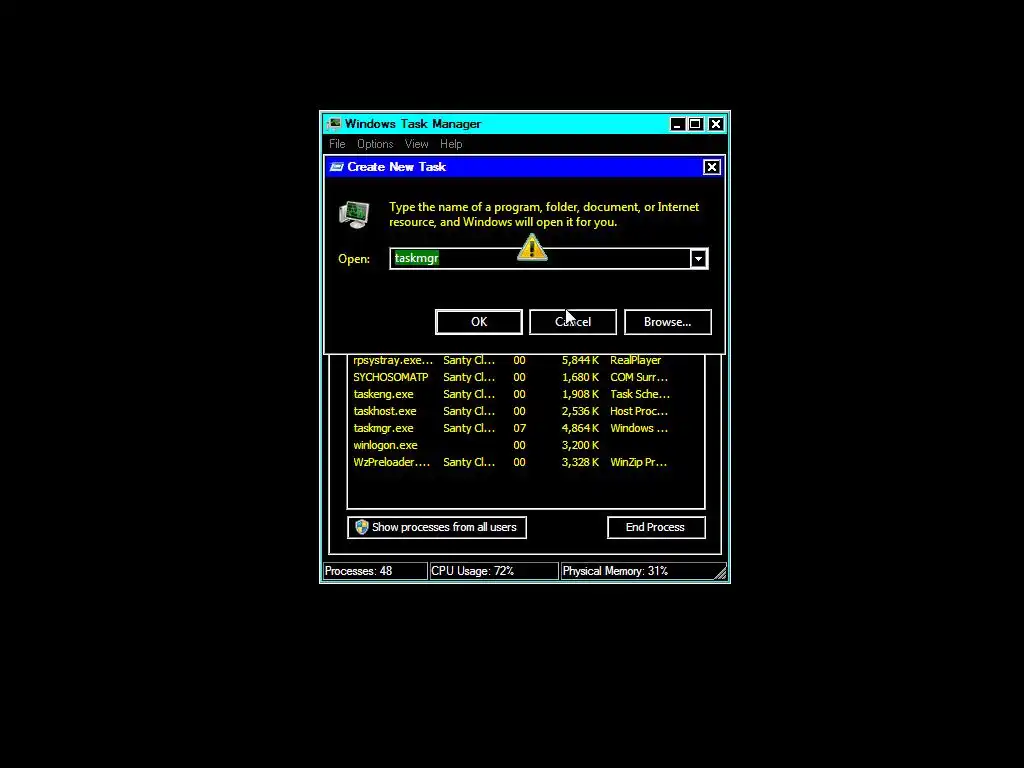
Task: Click the Cancel button
Action: (573, 322)
